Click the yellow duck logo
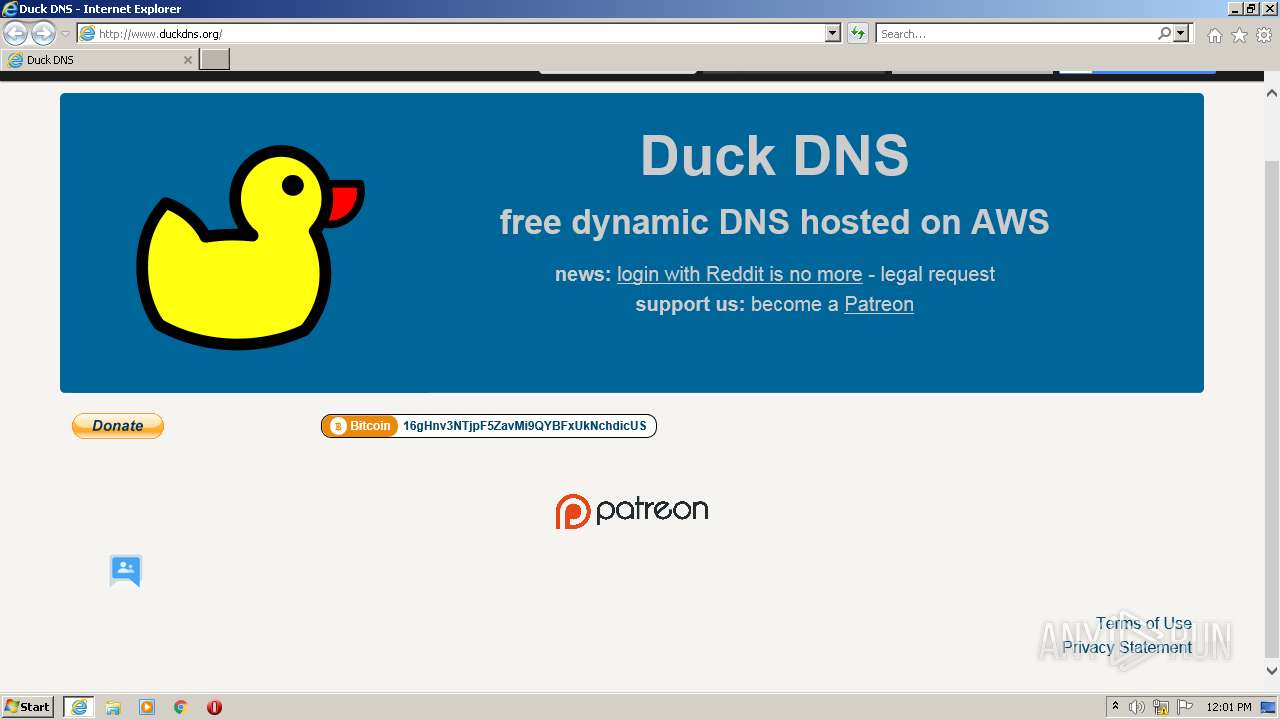 [x=250, y=247]
